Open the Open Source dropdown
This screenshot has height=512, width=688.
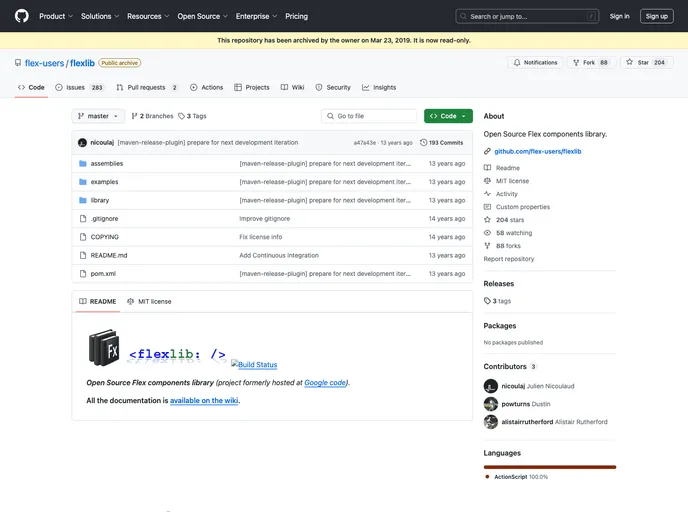(202, 16)
